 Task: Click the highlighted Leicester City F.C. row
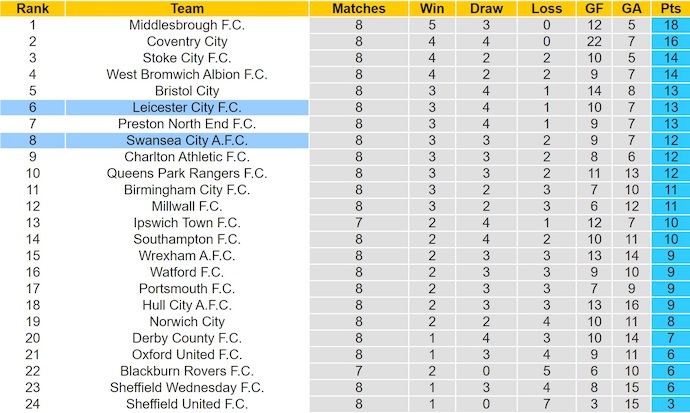pos(187,107)
